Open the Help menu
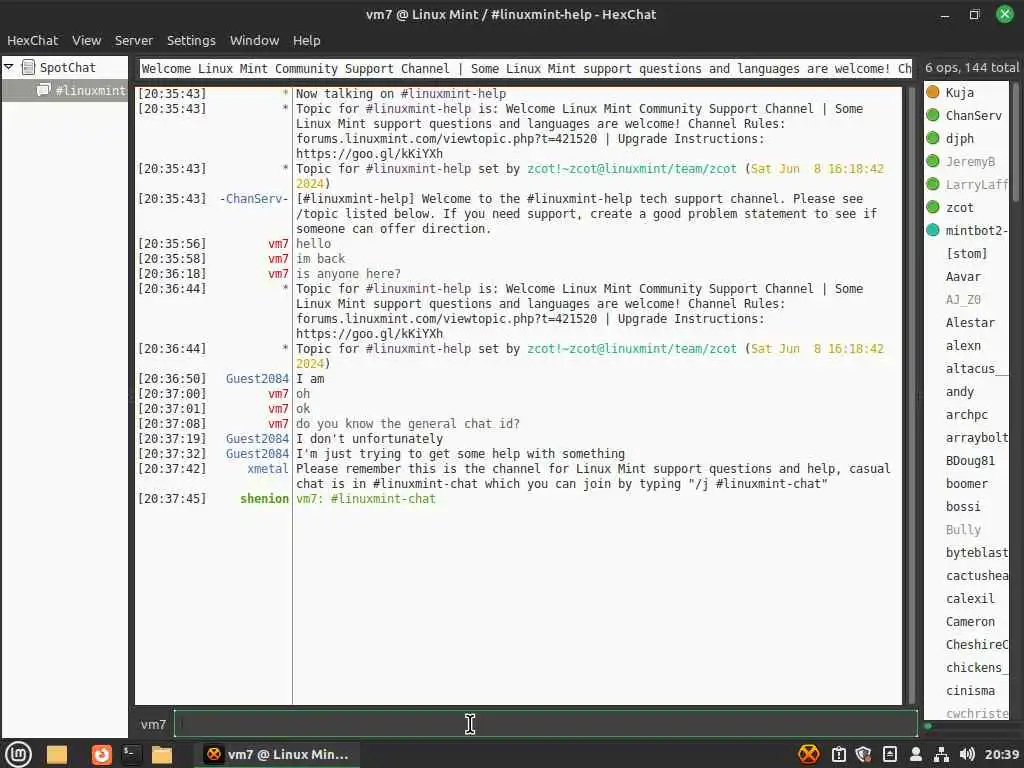The image size is (1024, 768). click(306, 40)
